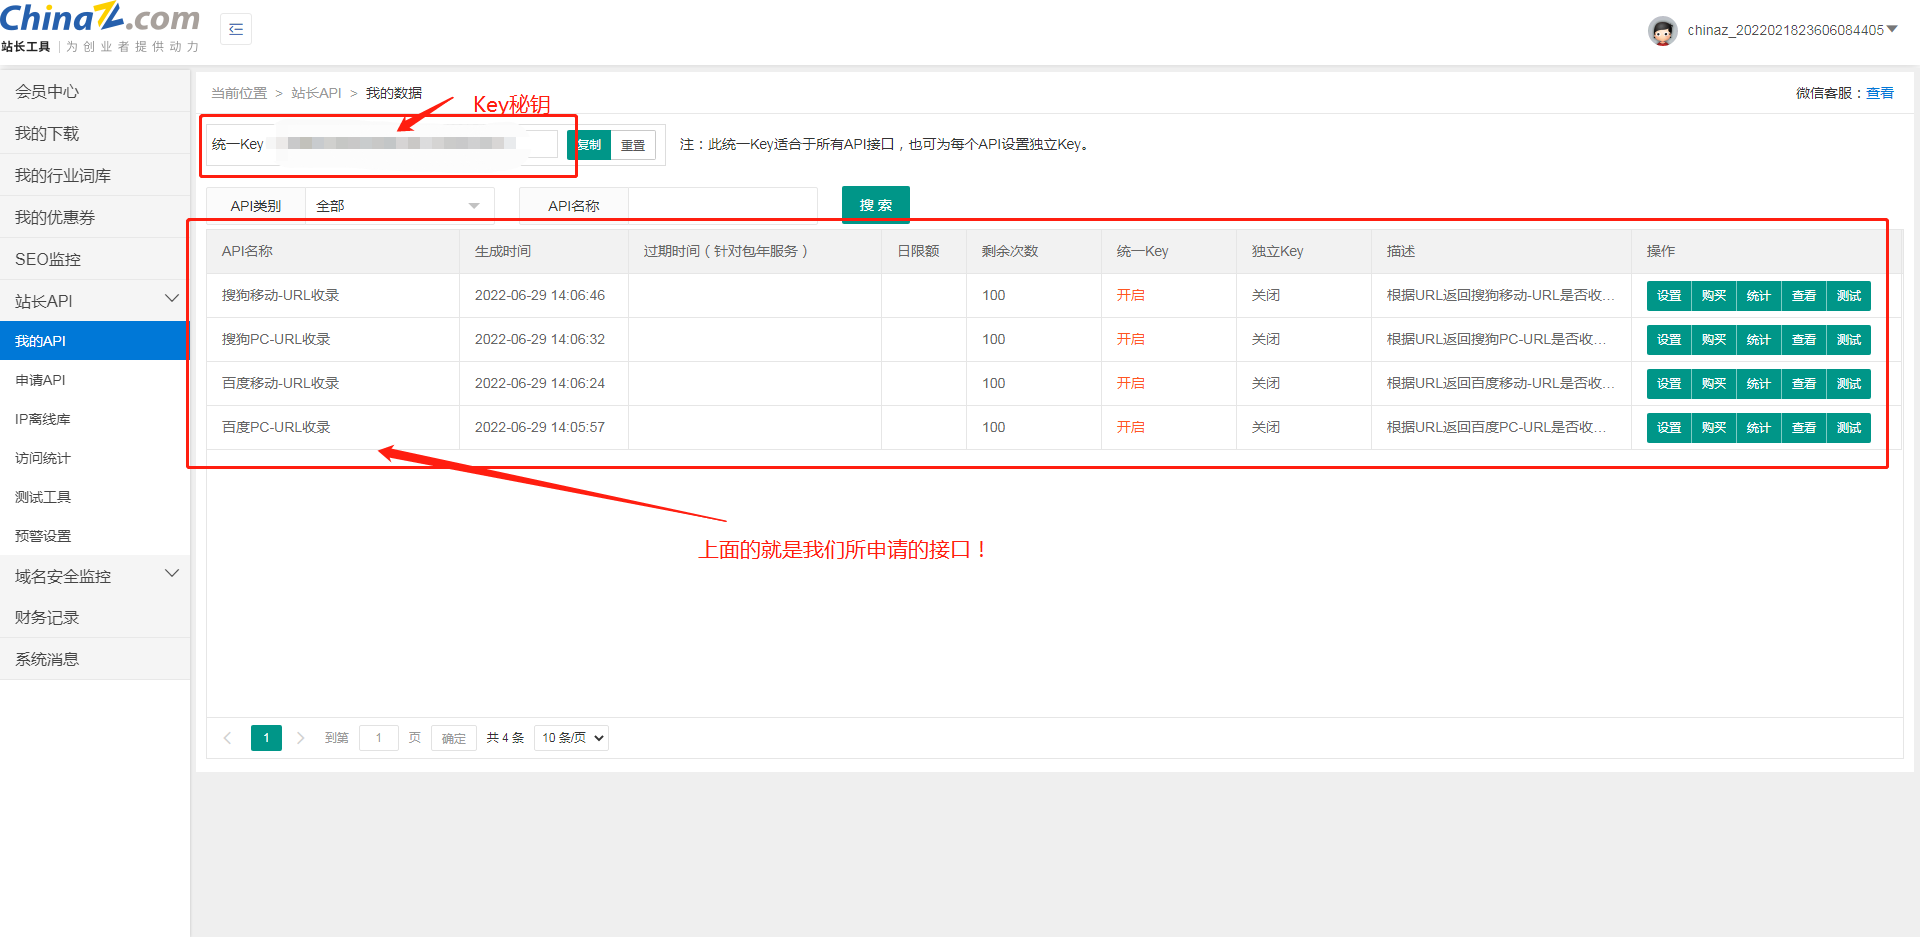
Task: Click 购买 for 百度PC-URL收录 row
Action: point(1714,428)
